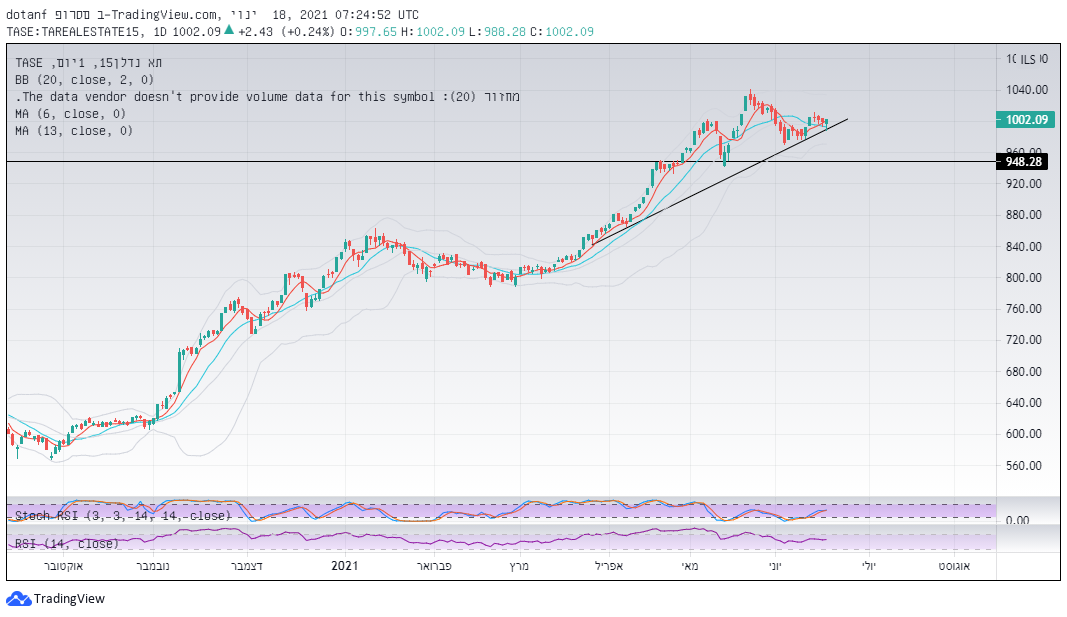This screenshot has height=617, width=1067.
Task: Click the TASE symbol title in chart legend
Action: click(88, 63)
